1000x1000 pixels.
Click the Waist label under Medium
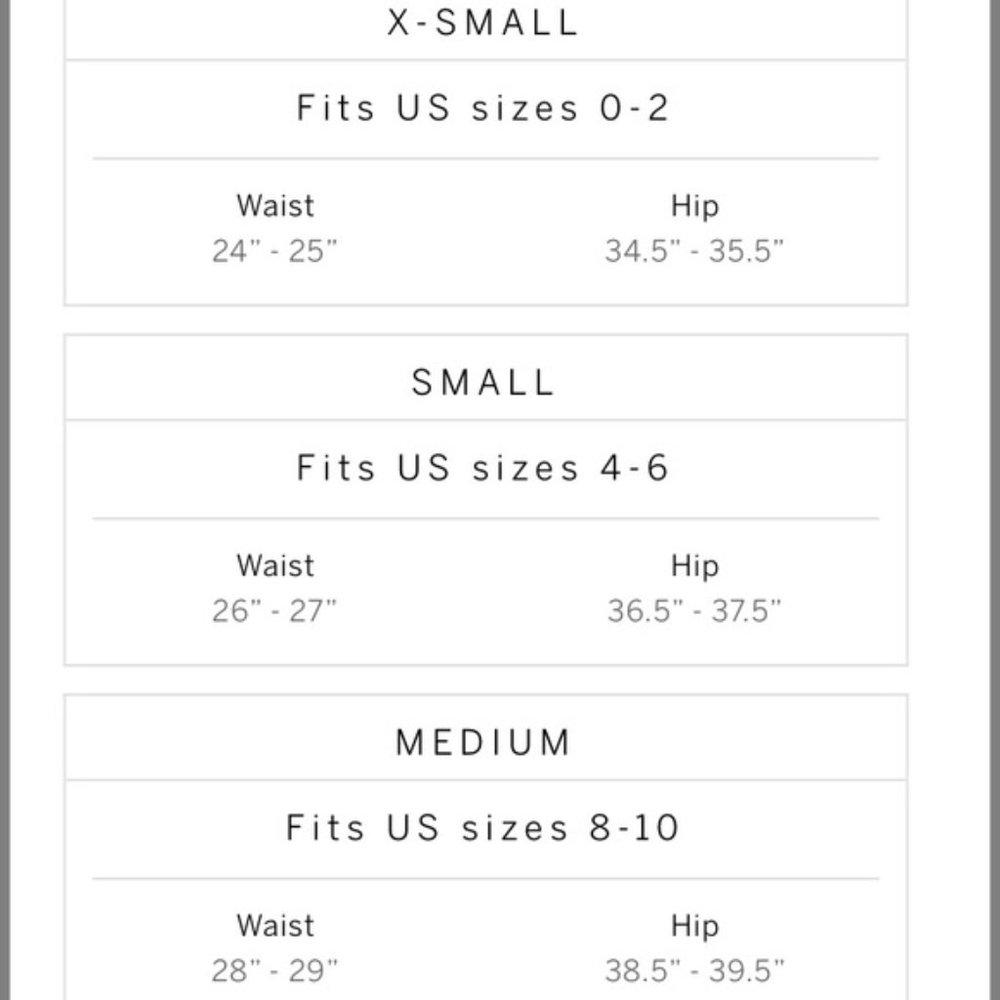[x=275, y=926]
